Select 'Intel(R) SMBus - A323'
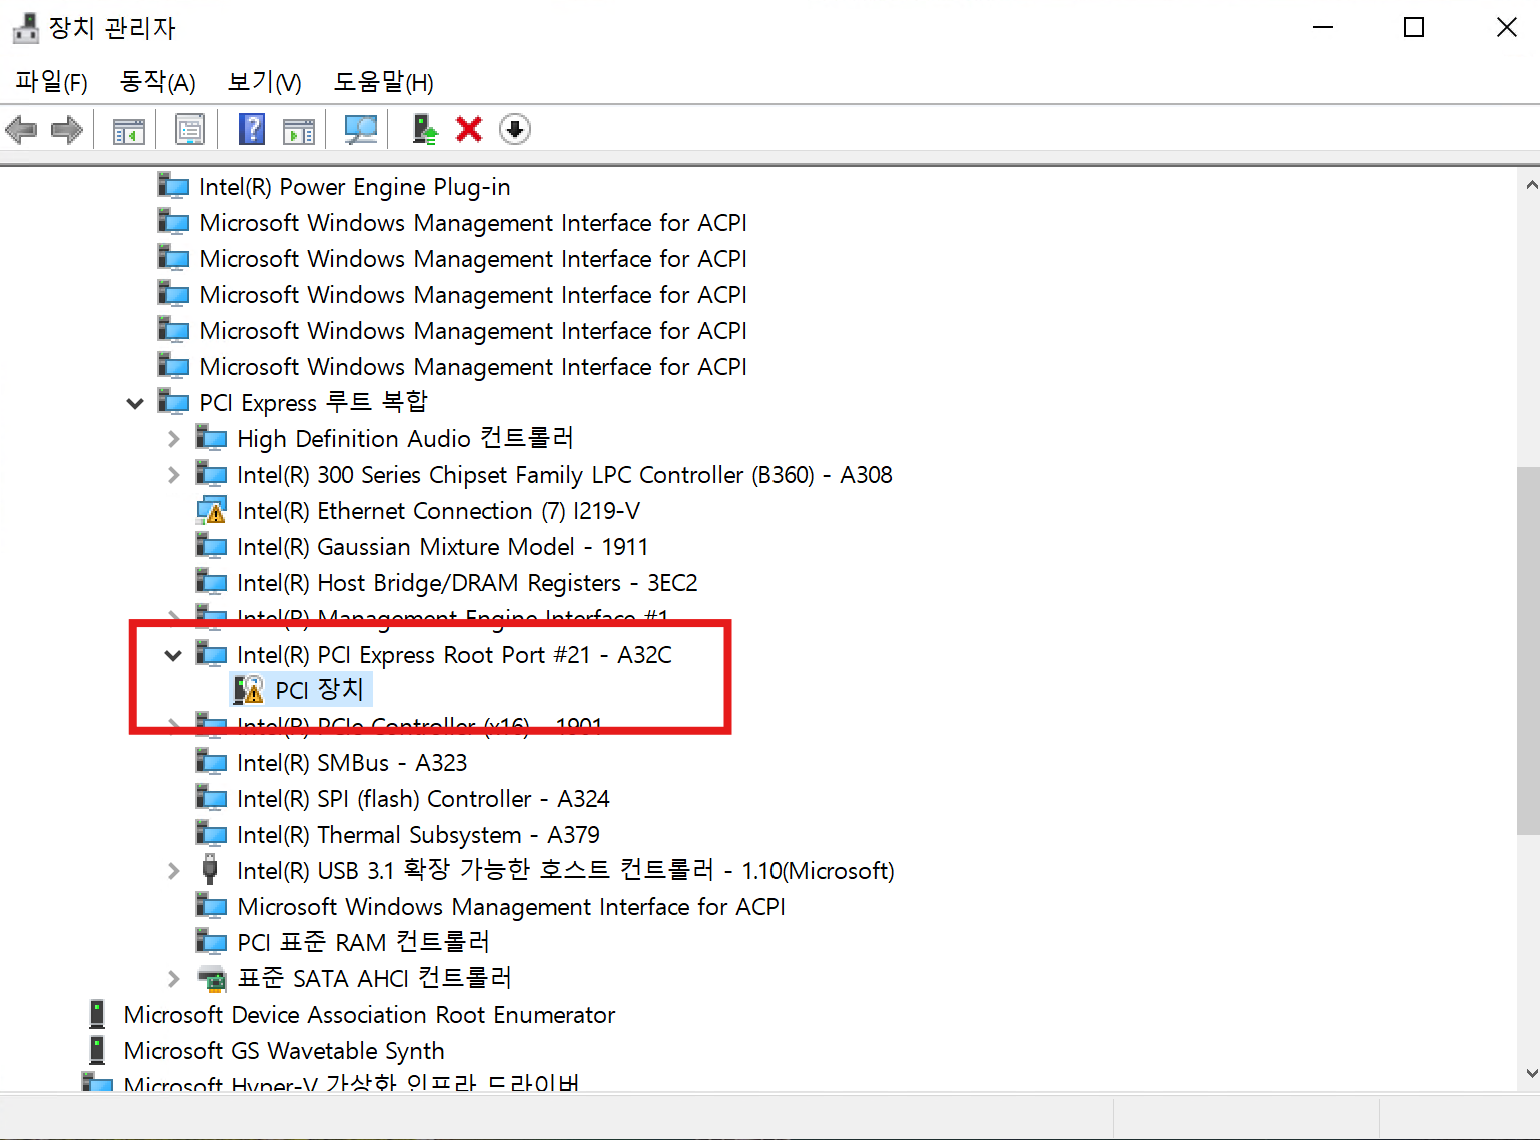The image size is (1540, 1140). (352, 763)
